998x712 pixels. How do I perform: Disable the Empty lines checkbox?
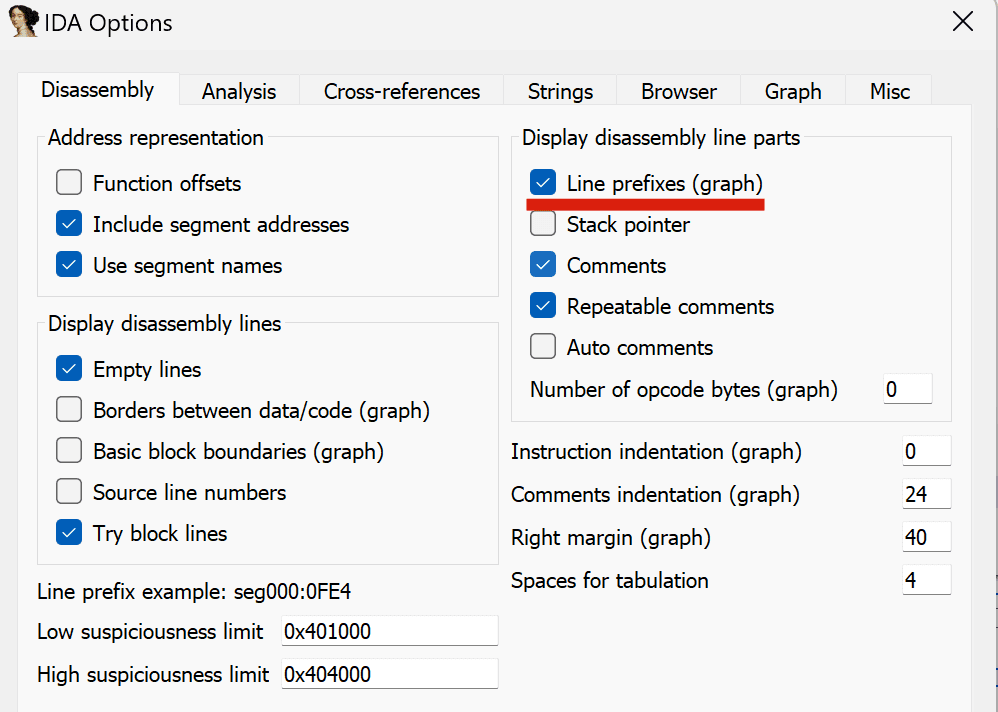(x=69, y=368)
